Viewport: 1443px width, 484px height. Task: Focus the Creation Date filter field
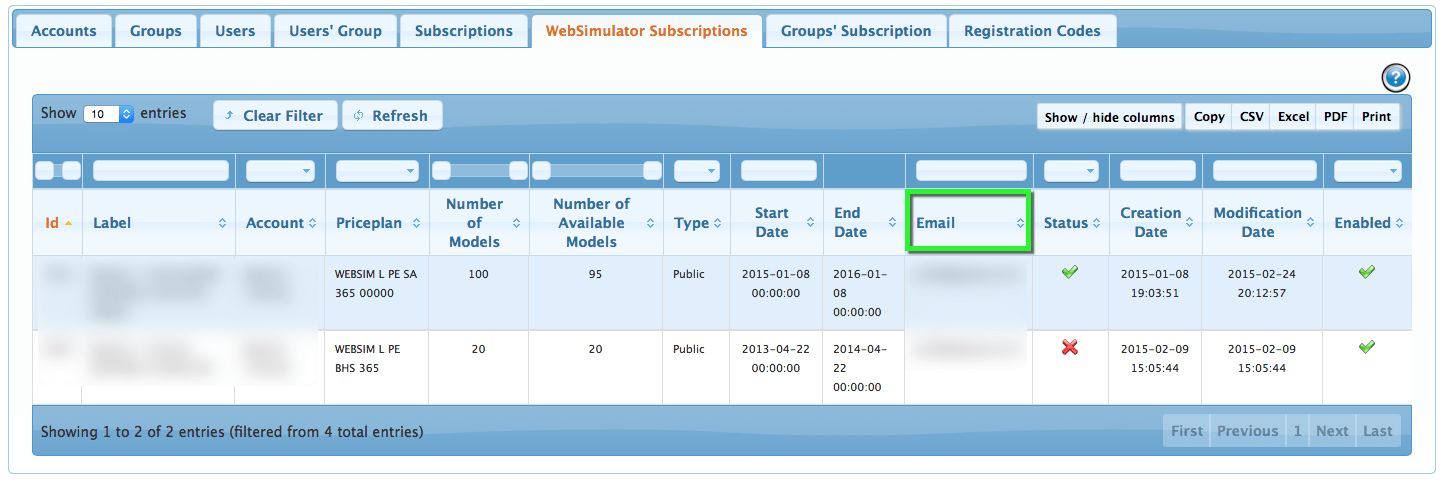(x=1157, y=171)
